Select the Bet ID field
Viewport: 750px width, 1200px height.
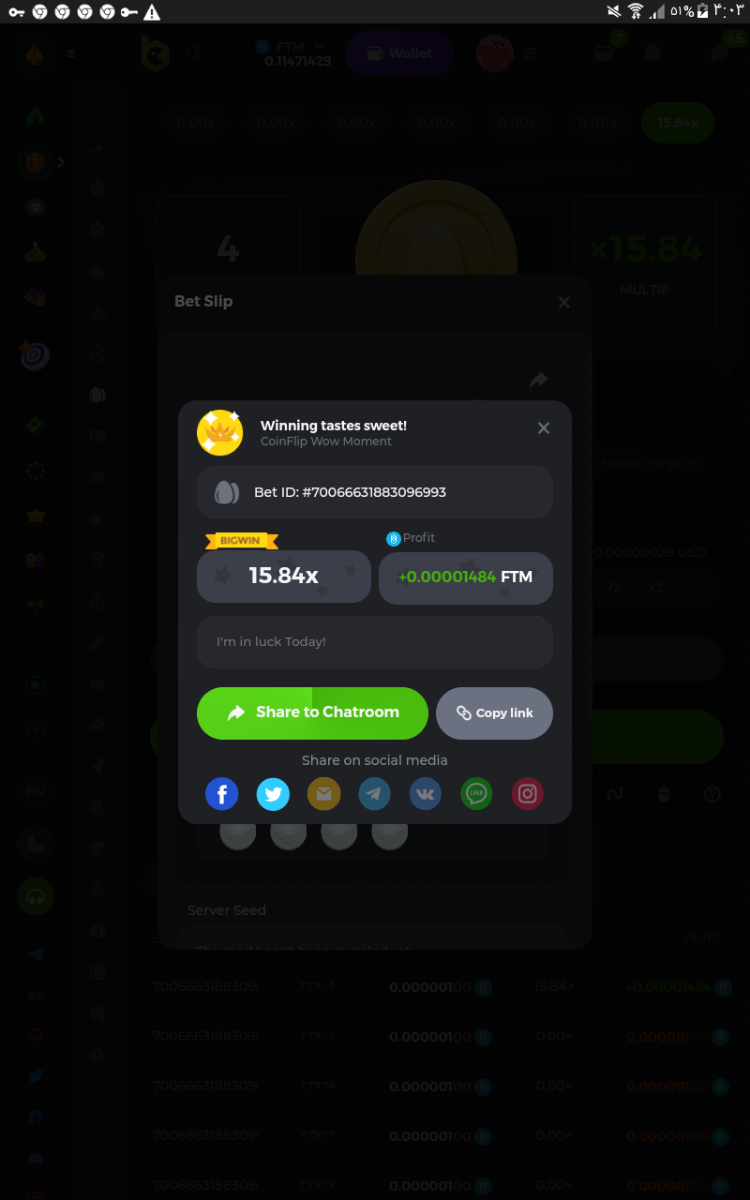(x=375, y=492)
